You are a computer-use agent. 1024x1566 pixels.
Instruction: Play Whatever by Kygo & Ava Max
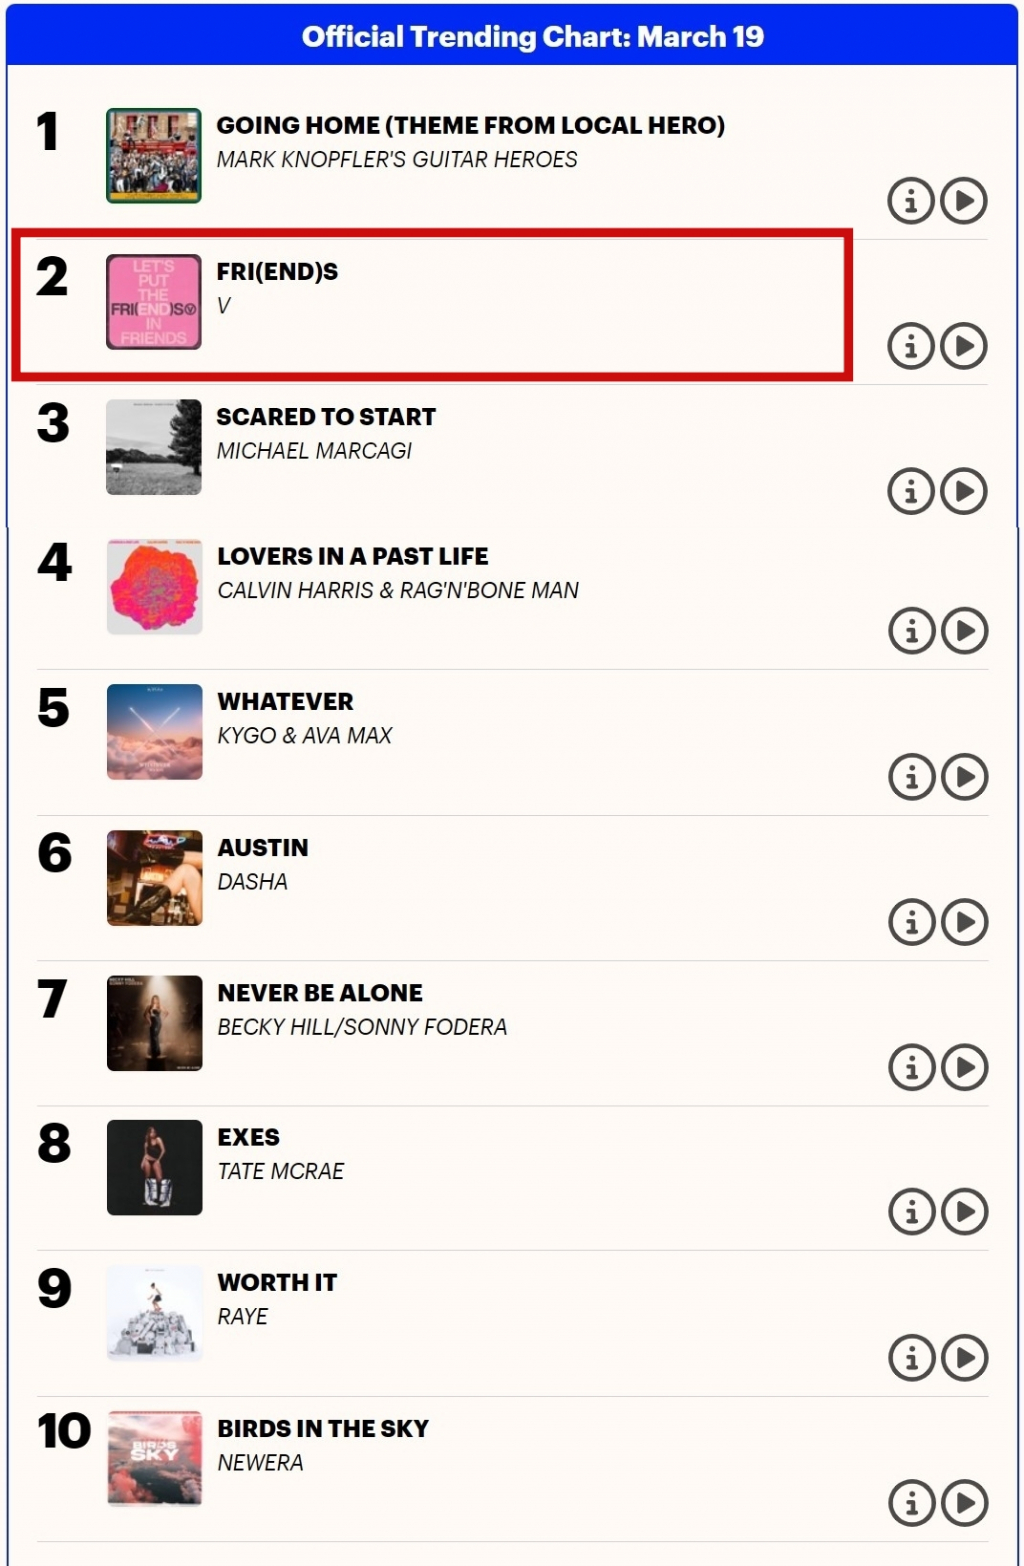[x=965, y=777]
